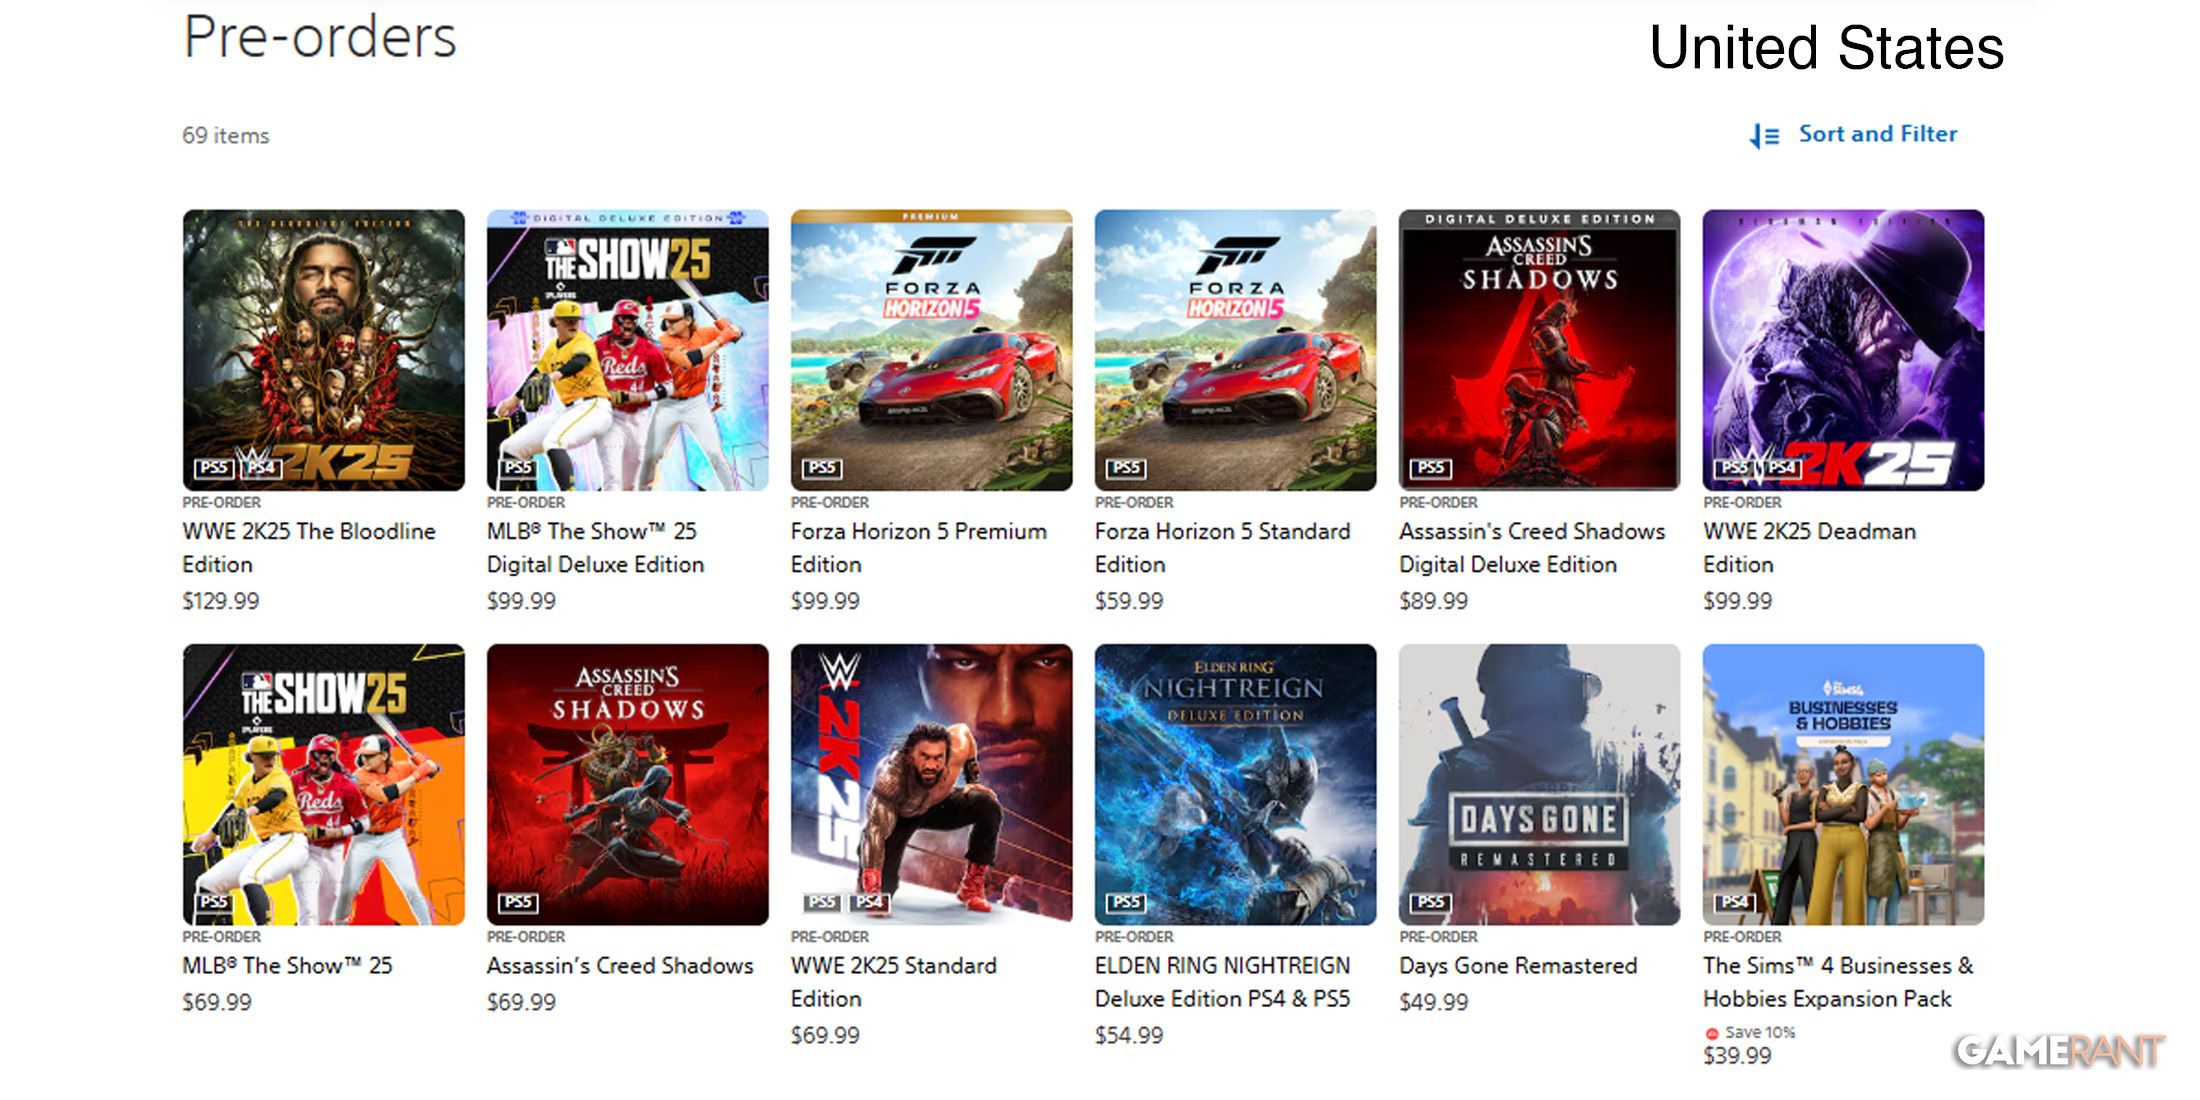Click The Sims 4 Businesses & Hobbies title
Viewport: 2200px width, 1100px height.
1838,982
